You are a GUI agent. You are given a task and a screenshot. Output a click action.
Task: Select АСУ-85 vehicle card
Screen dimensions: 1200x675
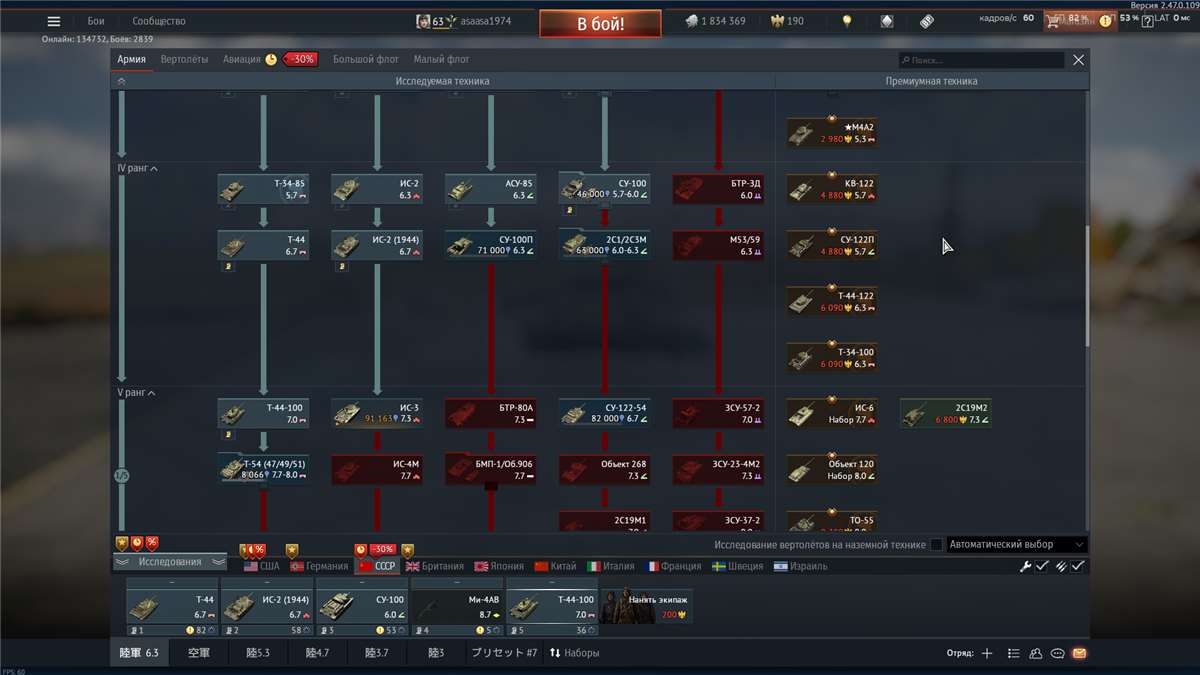pos(491,189)
